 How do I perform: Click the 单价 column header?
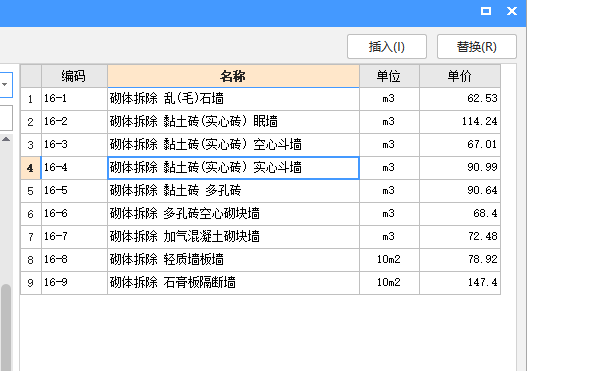460,76
